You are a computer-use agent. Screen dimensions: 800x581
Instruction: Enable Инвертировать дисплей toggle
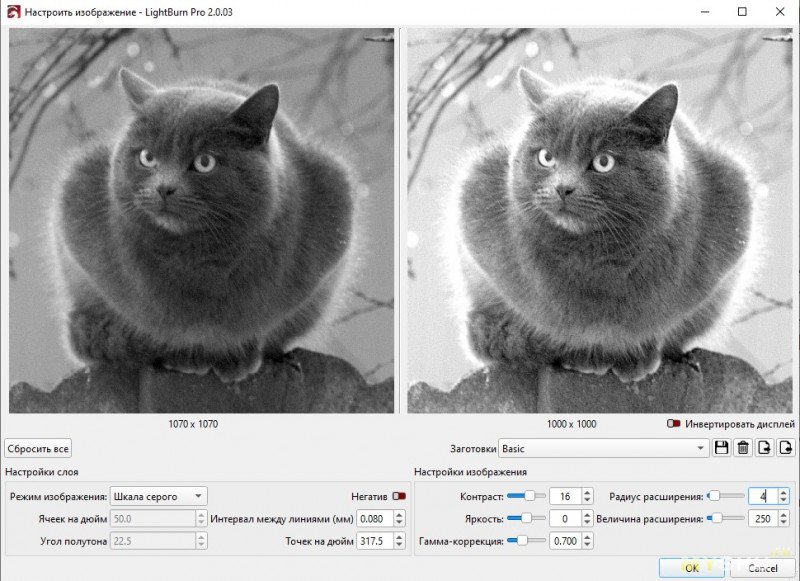pyautogui.click(x=674, y=424)
